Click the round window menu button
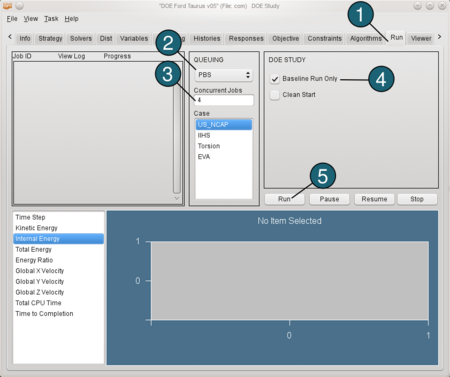Image resolution: width=450 pixels, height=377 pixels. 20,6
